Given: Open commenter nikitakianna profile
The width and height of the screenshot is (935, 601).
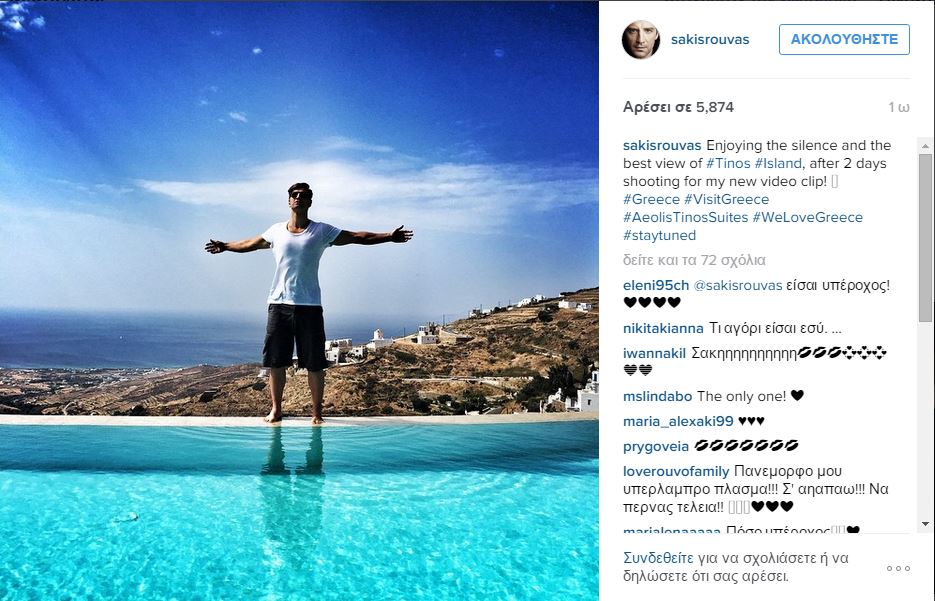Looking at the screenshot, I should click(x=663, y=329).
